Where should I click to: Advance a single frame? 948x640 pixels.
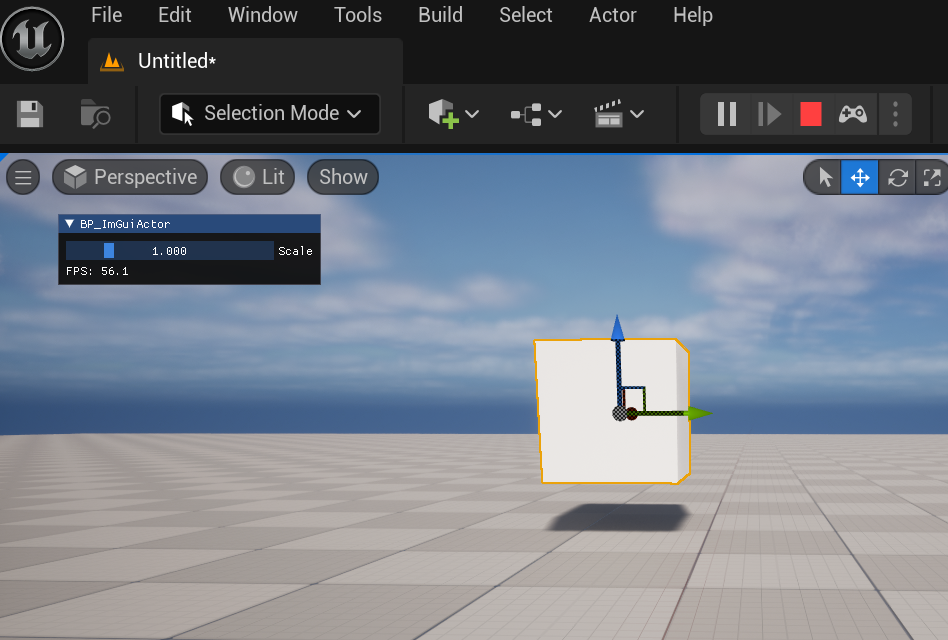pos(769,114)
